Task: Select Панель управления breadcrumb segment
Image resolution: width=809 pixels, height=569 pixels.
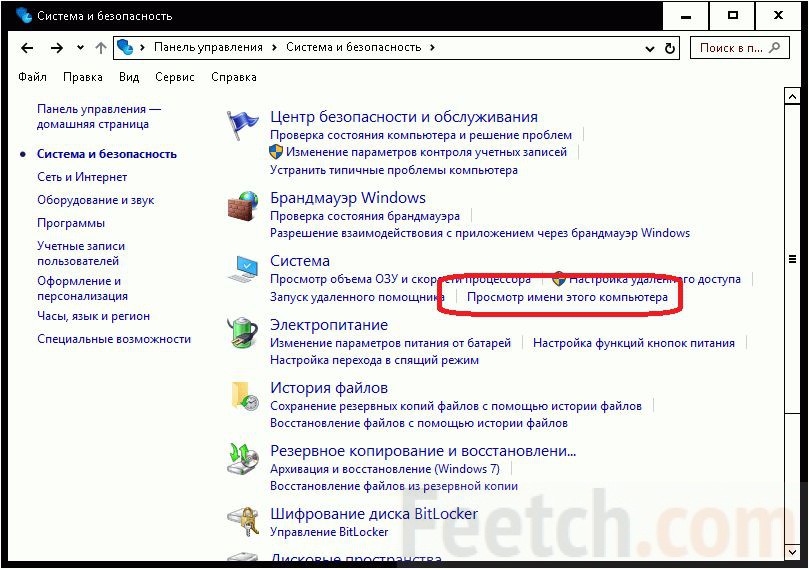Action: (208, 47)
